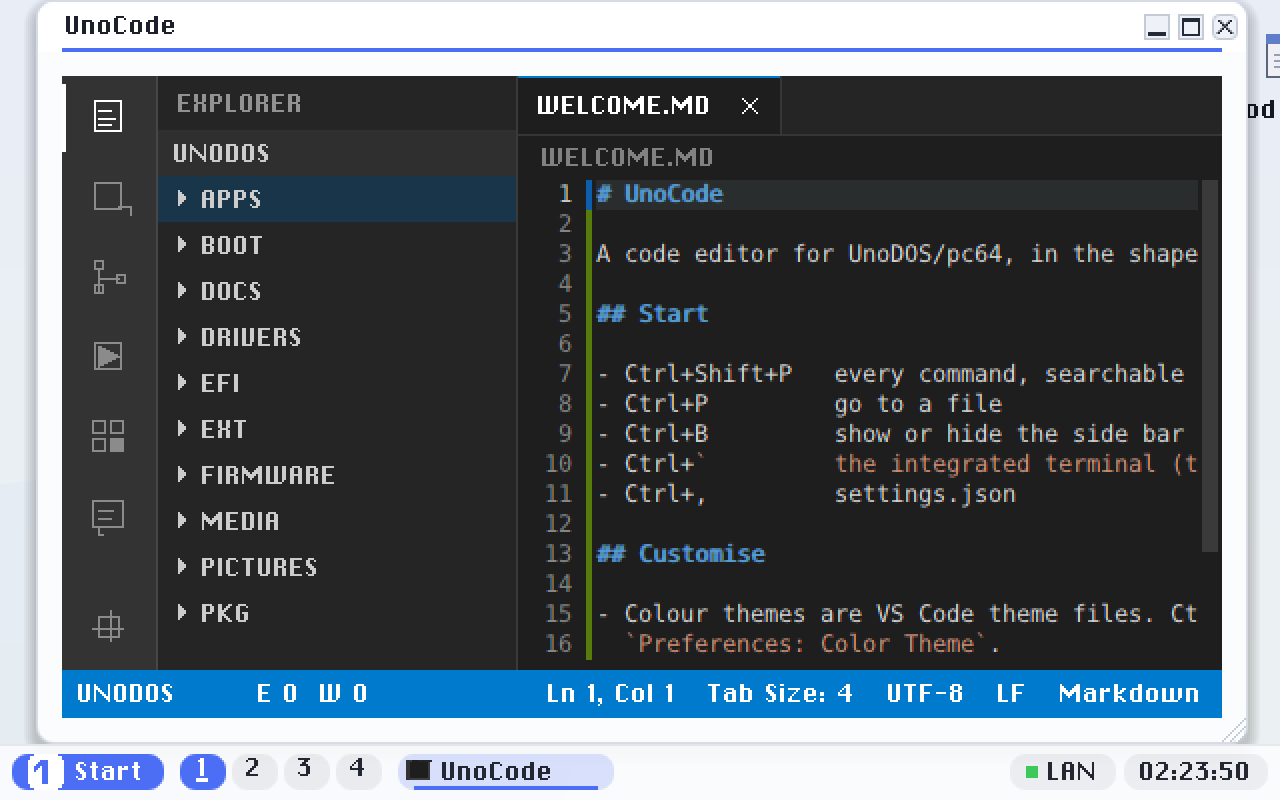Close the WELCOME.MD editor tab

coord(750,106)
